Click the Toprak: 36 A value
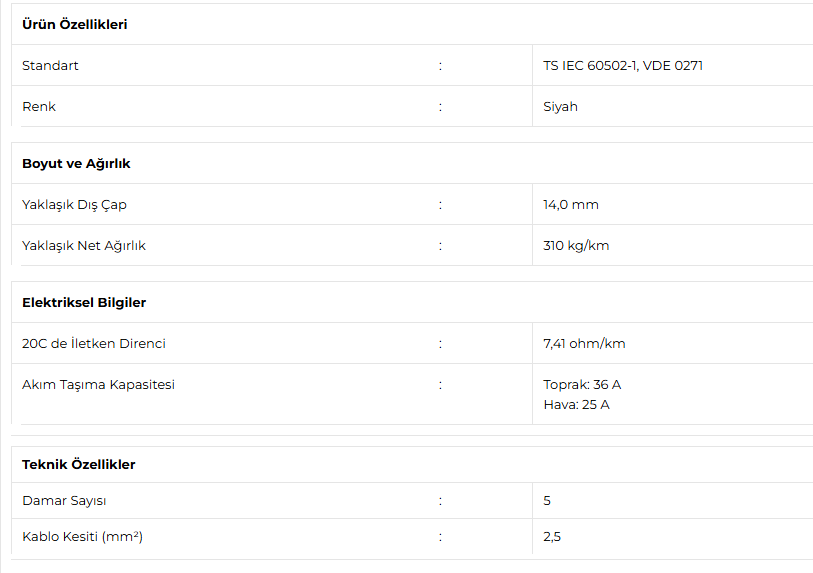This screenshot has height=573, width=813. coord(582,384)
